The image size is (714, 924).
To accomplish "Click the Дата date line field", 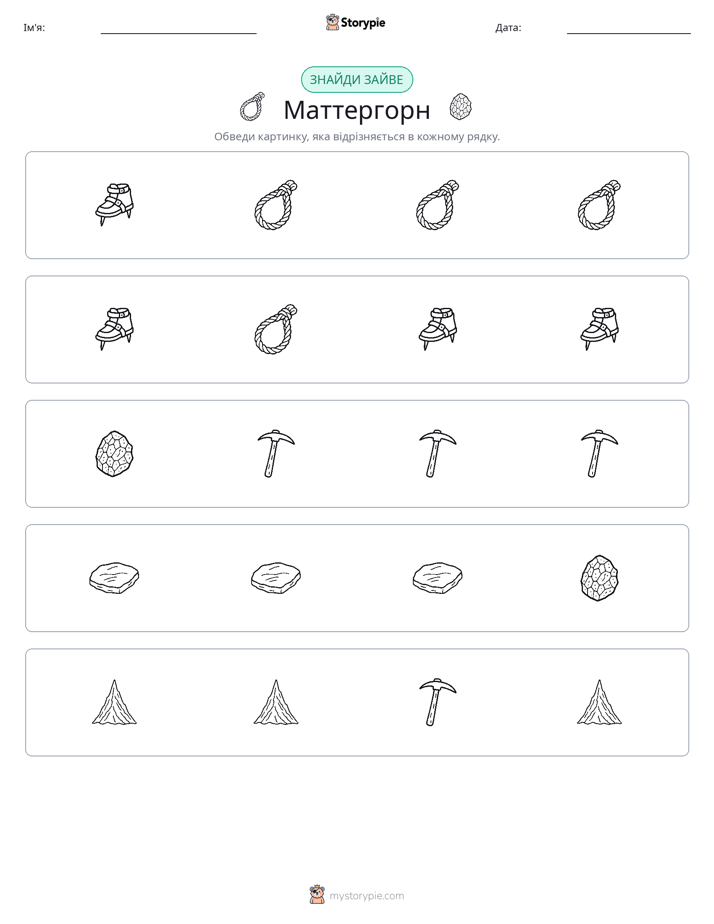I will tap(629, 28).
